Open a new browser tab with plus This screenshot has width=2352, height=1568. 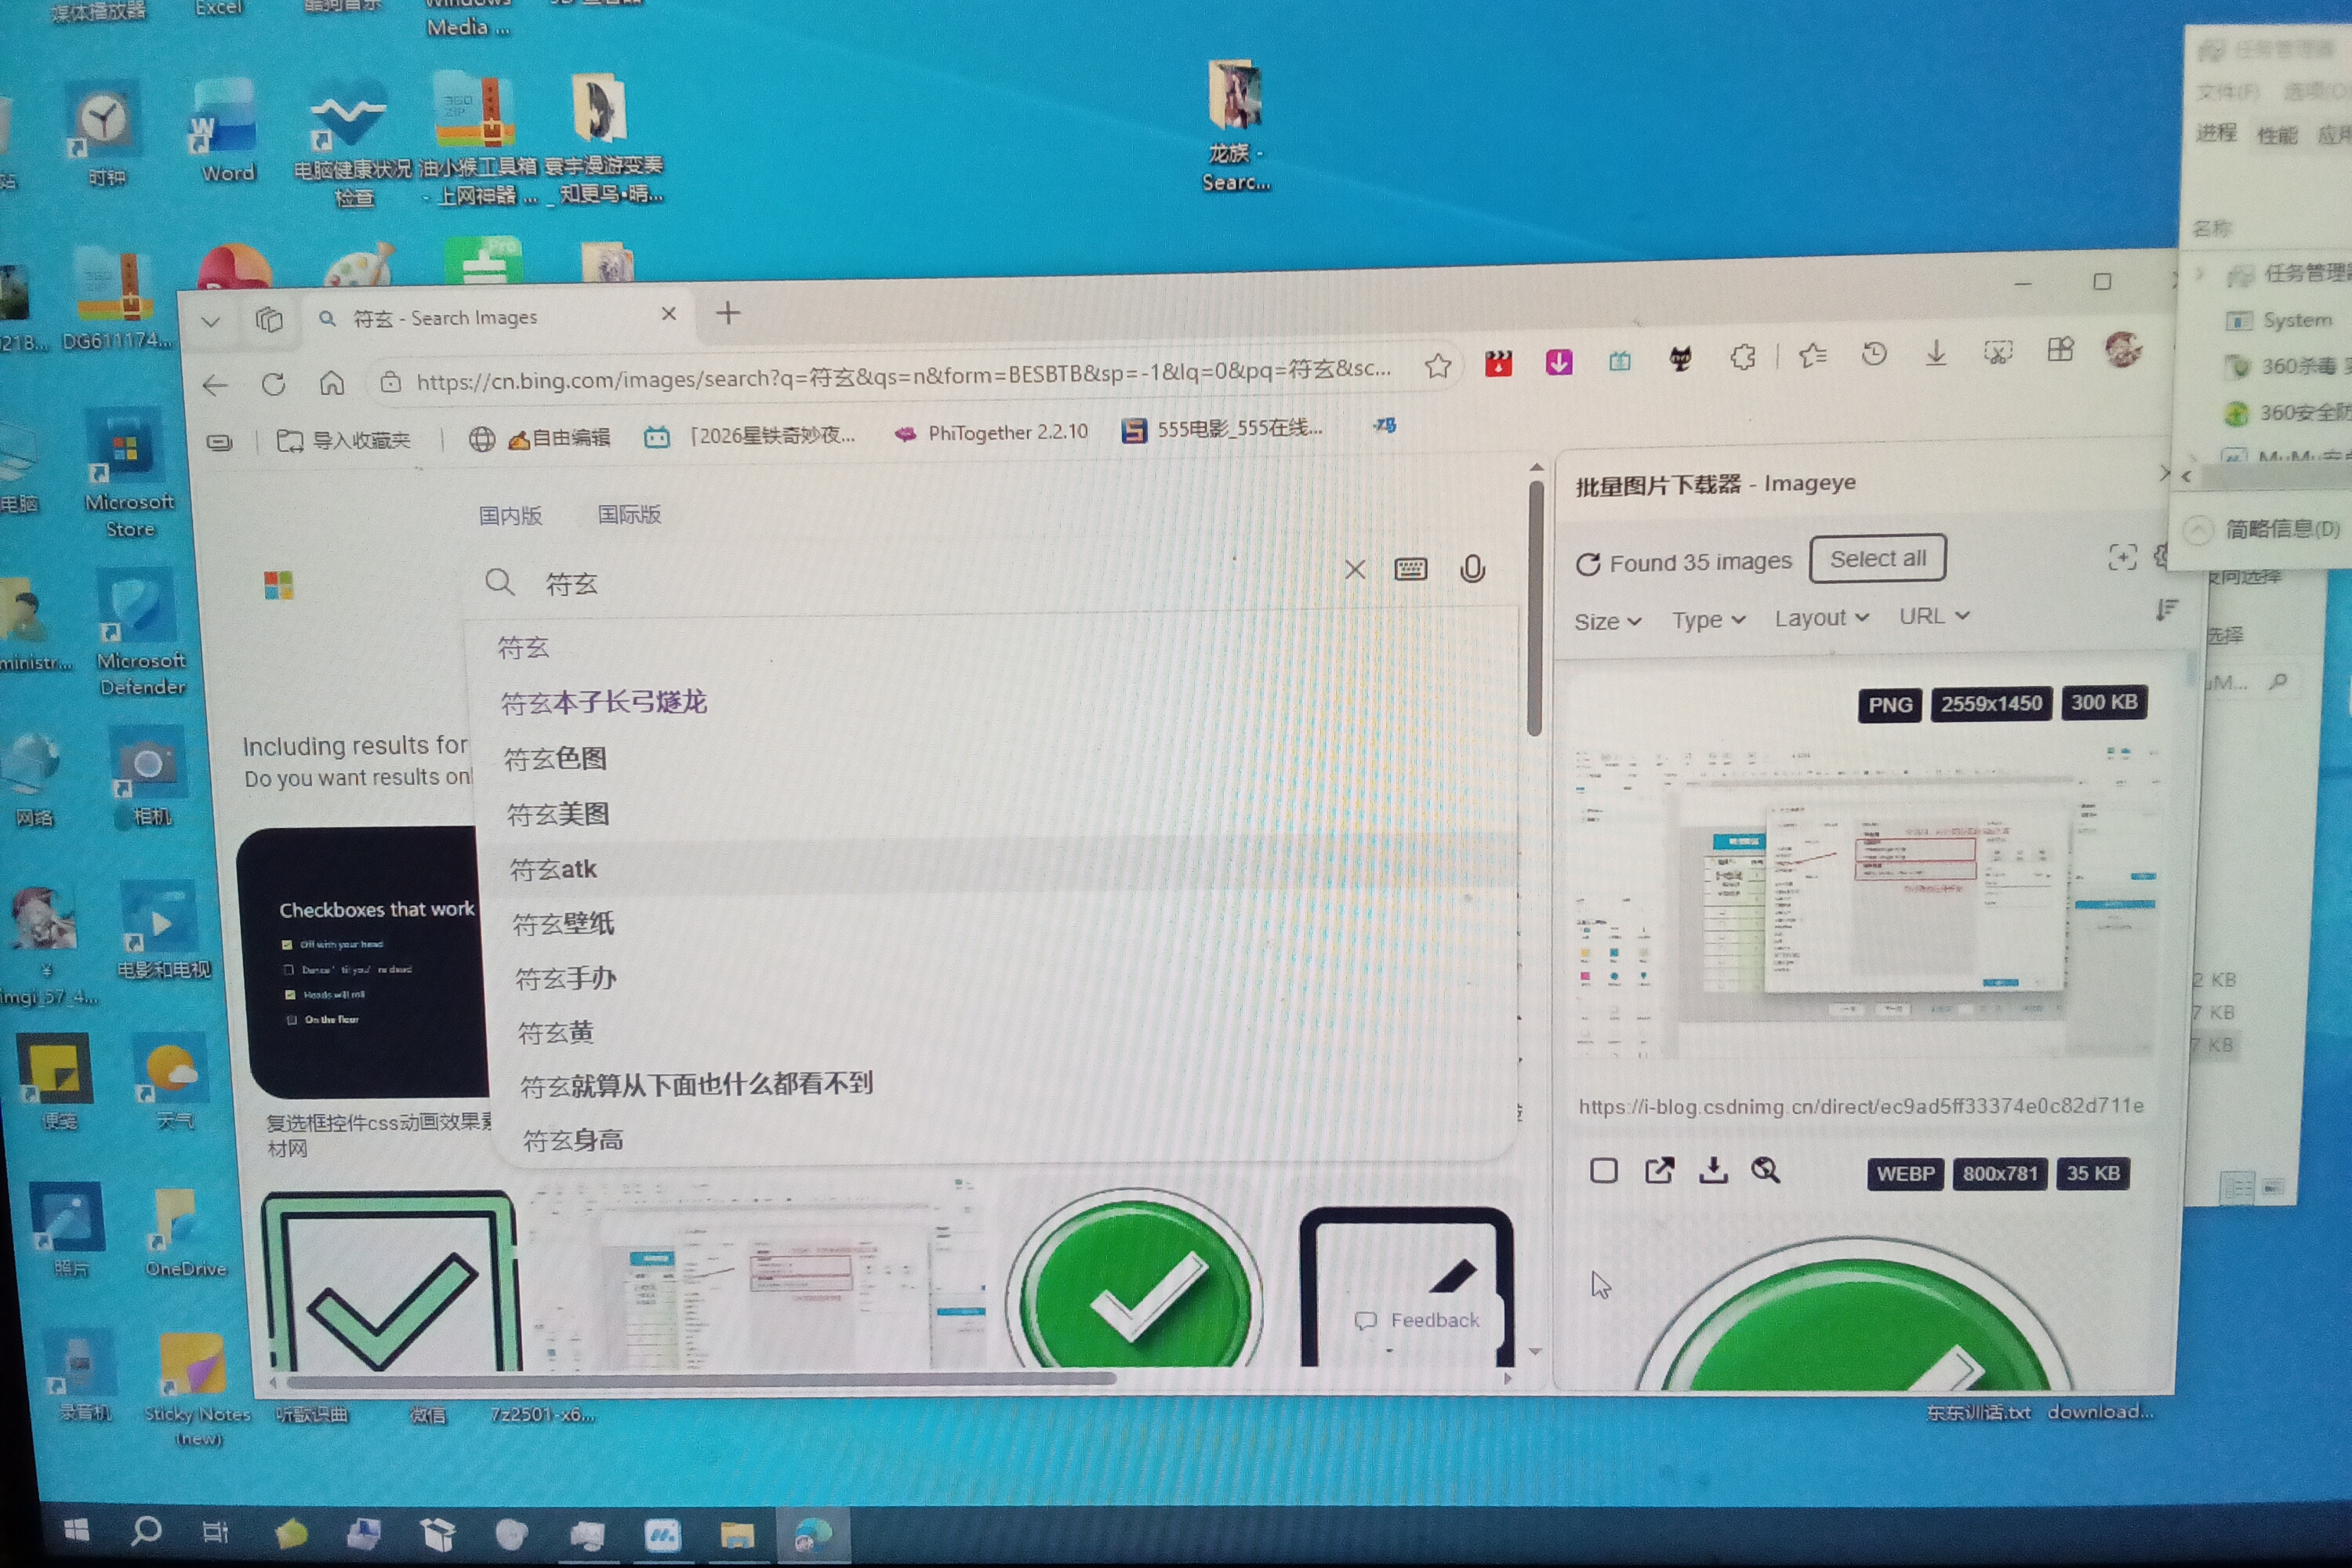click(x=728, y=313)
